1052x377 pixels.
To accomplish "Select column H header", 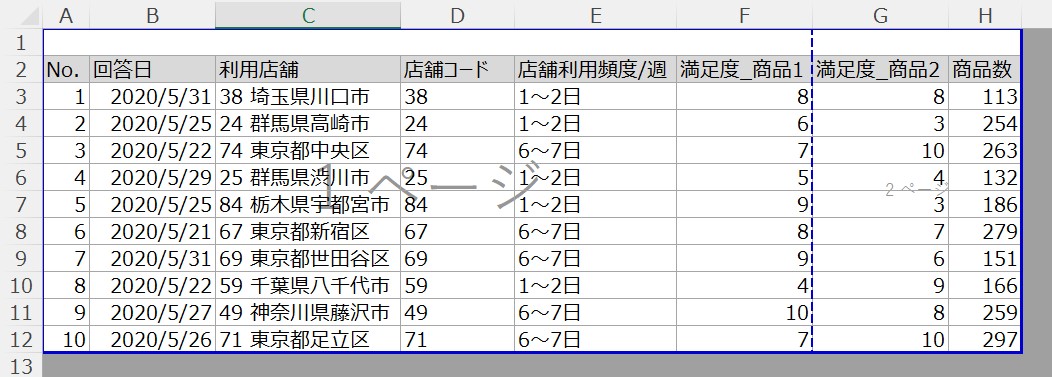I will point(985,15).
